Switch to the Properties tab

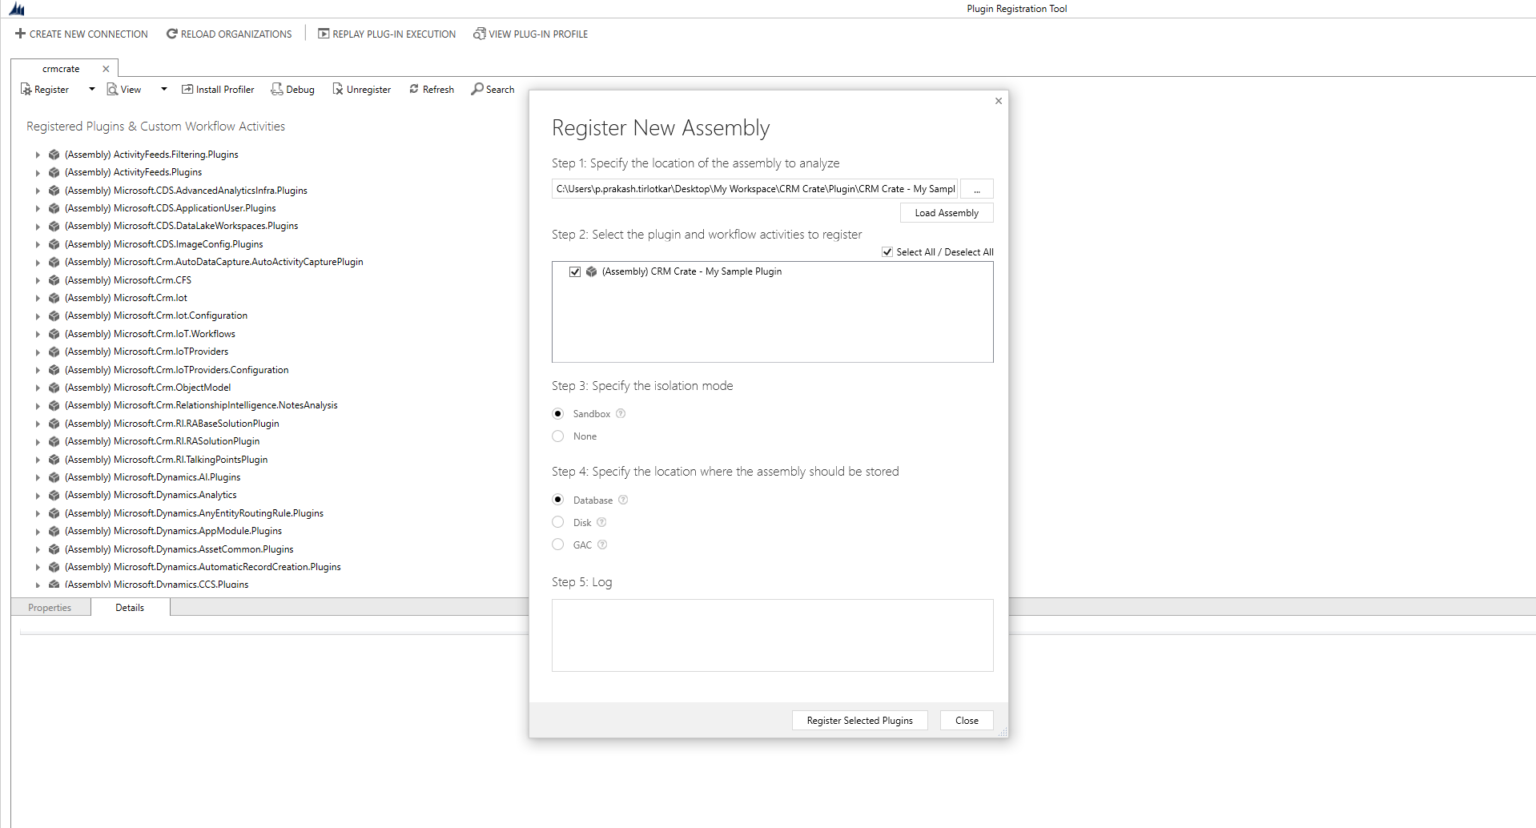pyautogui.click(x=49, y=607)
